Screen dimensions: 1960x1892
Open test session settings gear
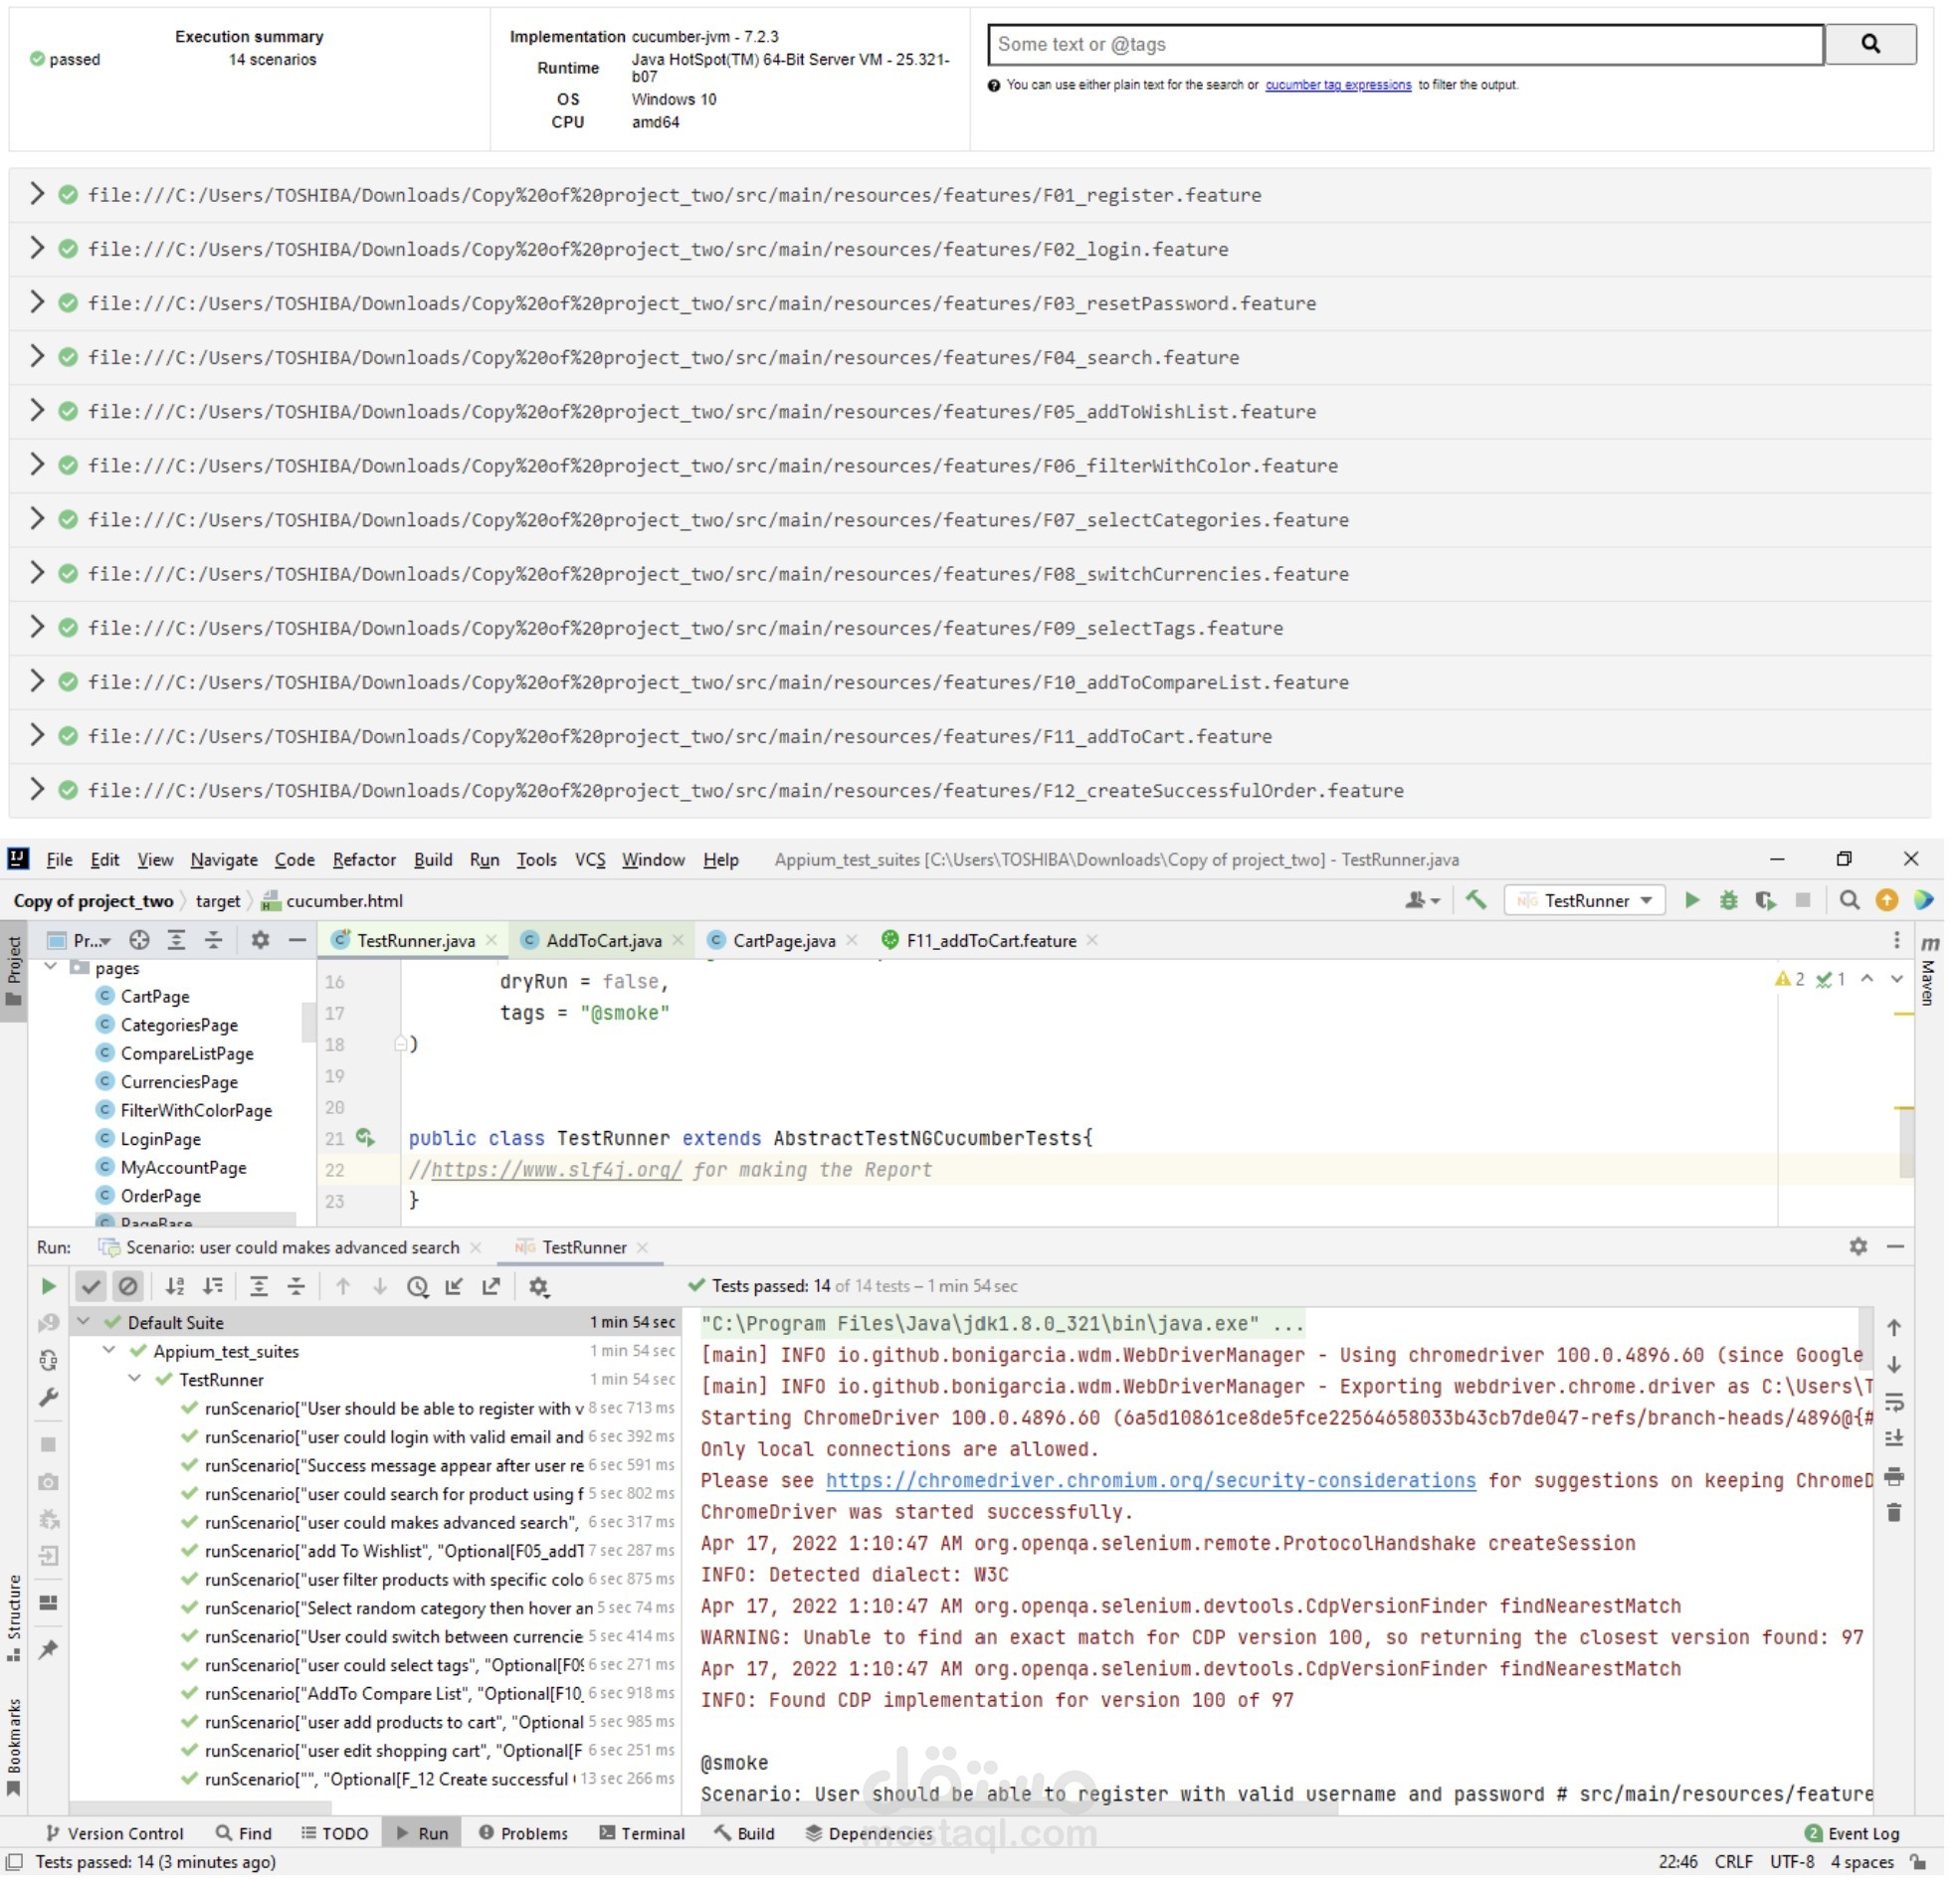(539, 1287)
